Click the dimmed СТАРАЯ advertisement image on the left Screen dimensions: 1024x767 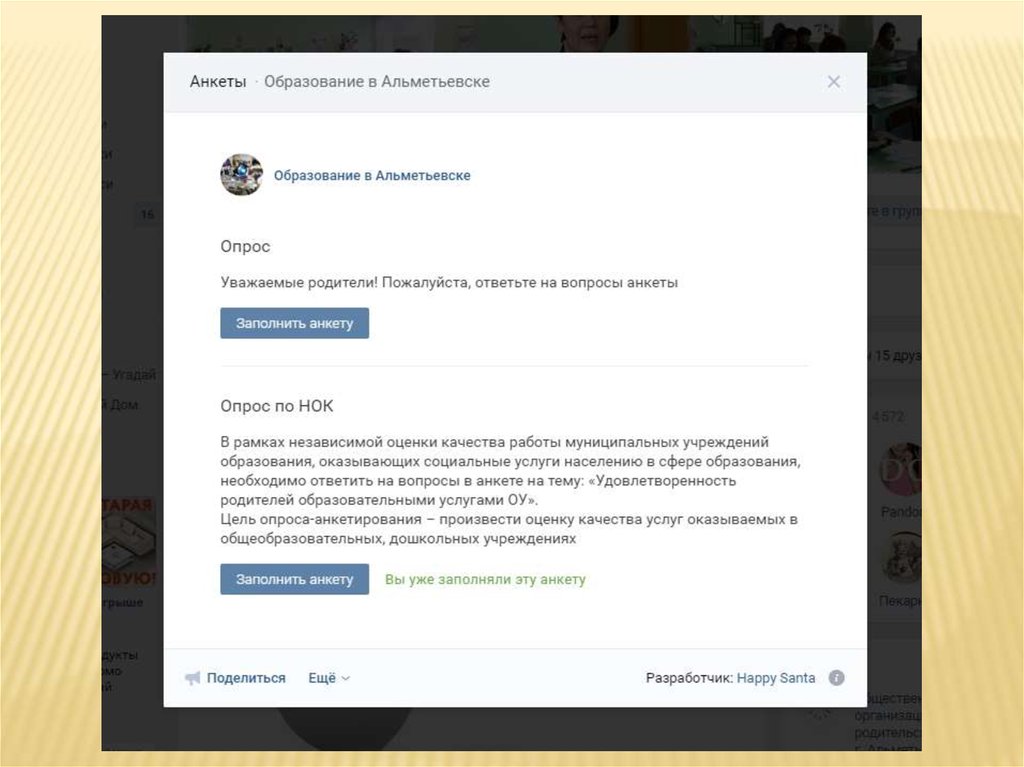[x=129, y=542]
